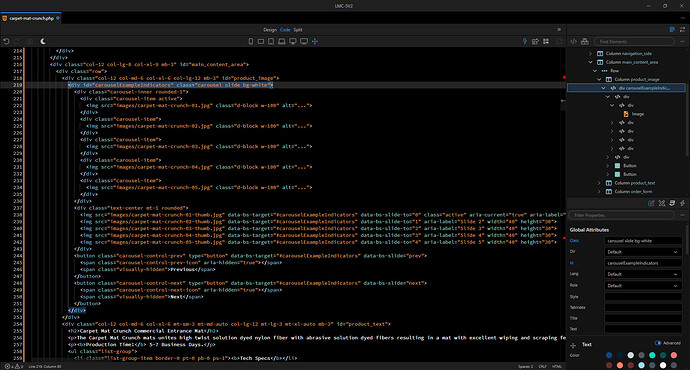Open the Role attribute dropdown

coord(643,286)
